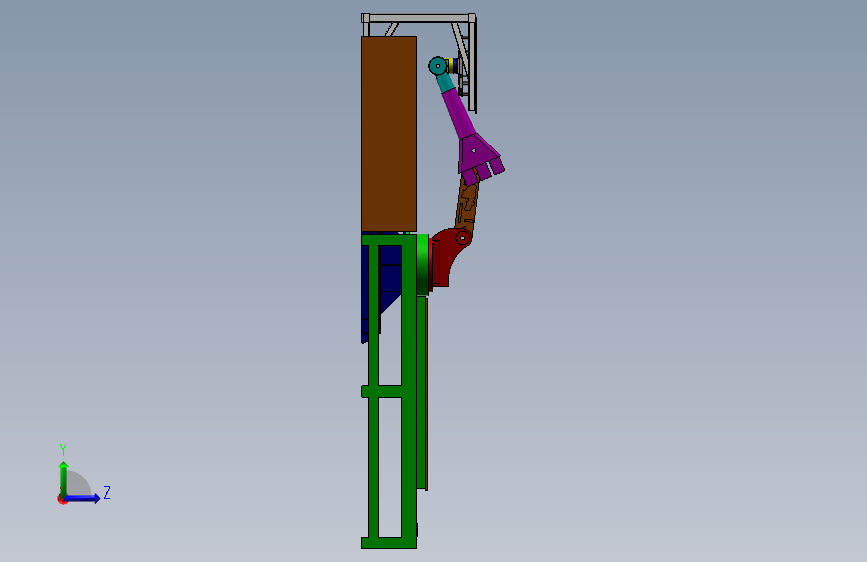Image resolution: width=867 pixels, height=562 pixels.
Task: Click the green Y axis arrow of the triad
Action: [64, 478]
